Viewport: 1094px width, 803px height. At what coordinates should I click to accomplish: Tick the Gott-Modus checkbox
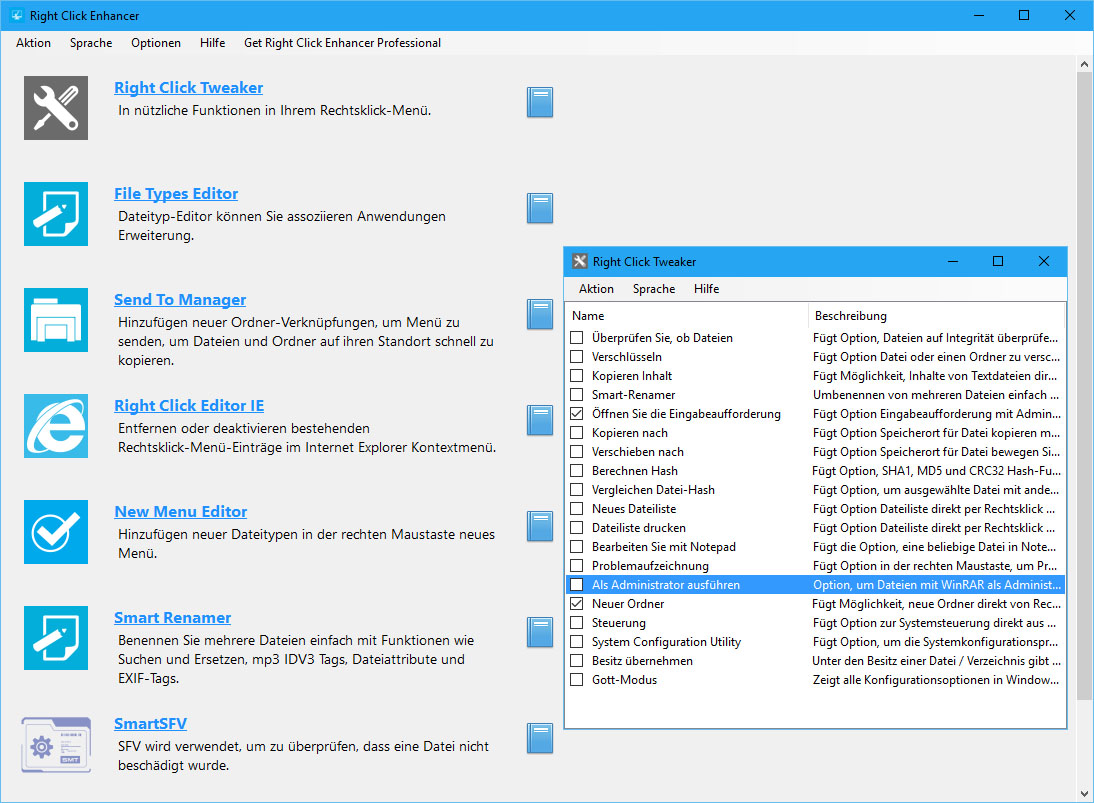[576, 680]
